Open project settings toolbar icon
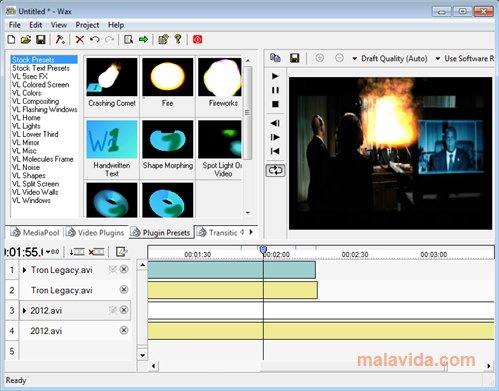 (x=128, y=40)
